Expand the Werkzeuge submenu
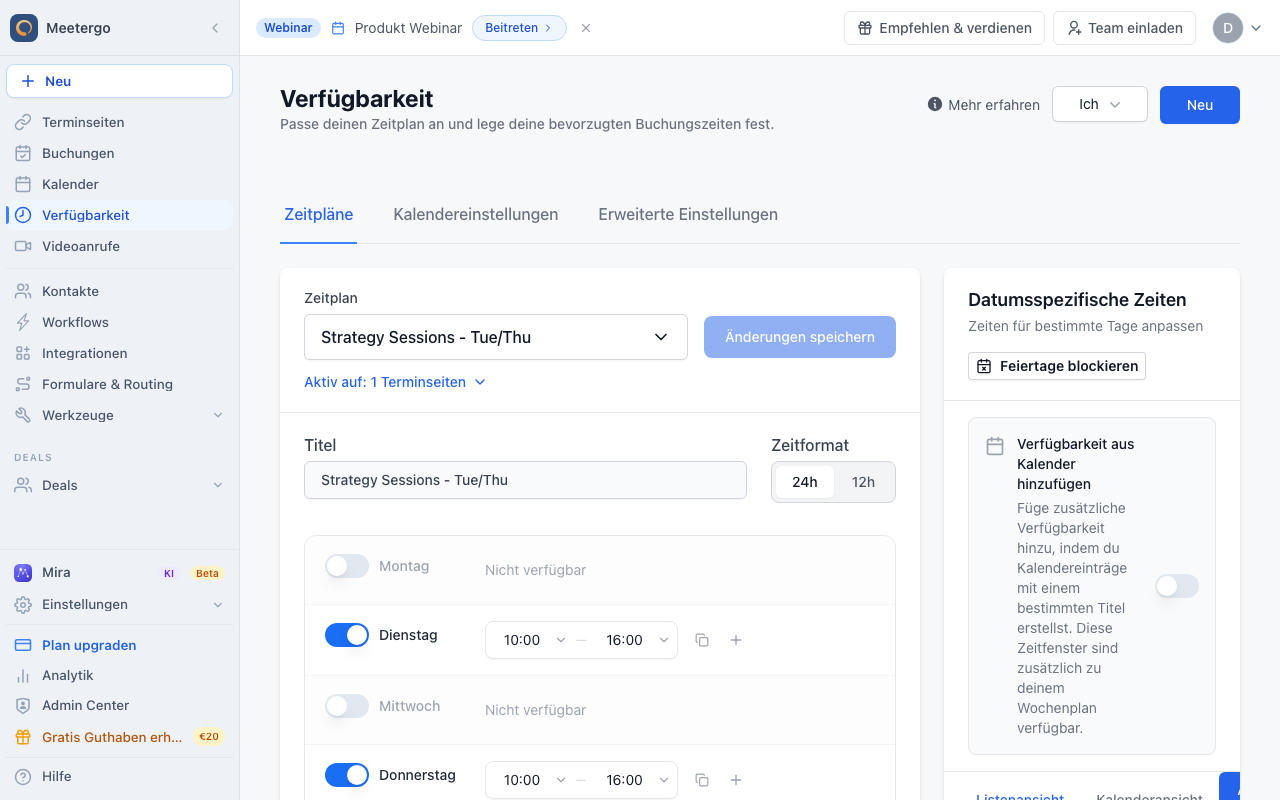Viewport: 1280px width, 800px height. tap(218, 415)
